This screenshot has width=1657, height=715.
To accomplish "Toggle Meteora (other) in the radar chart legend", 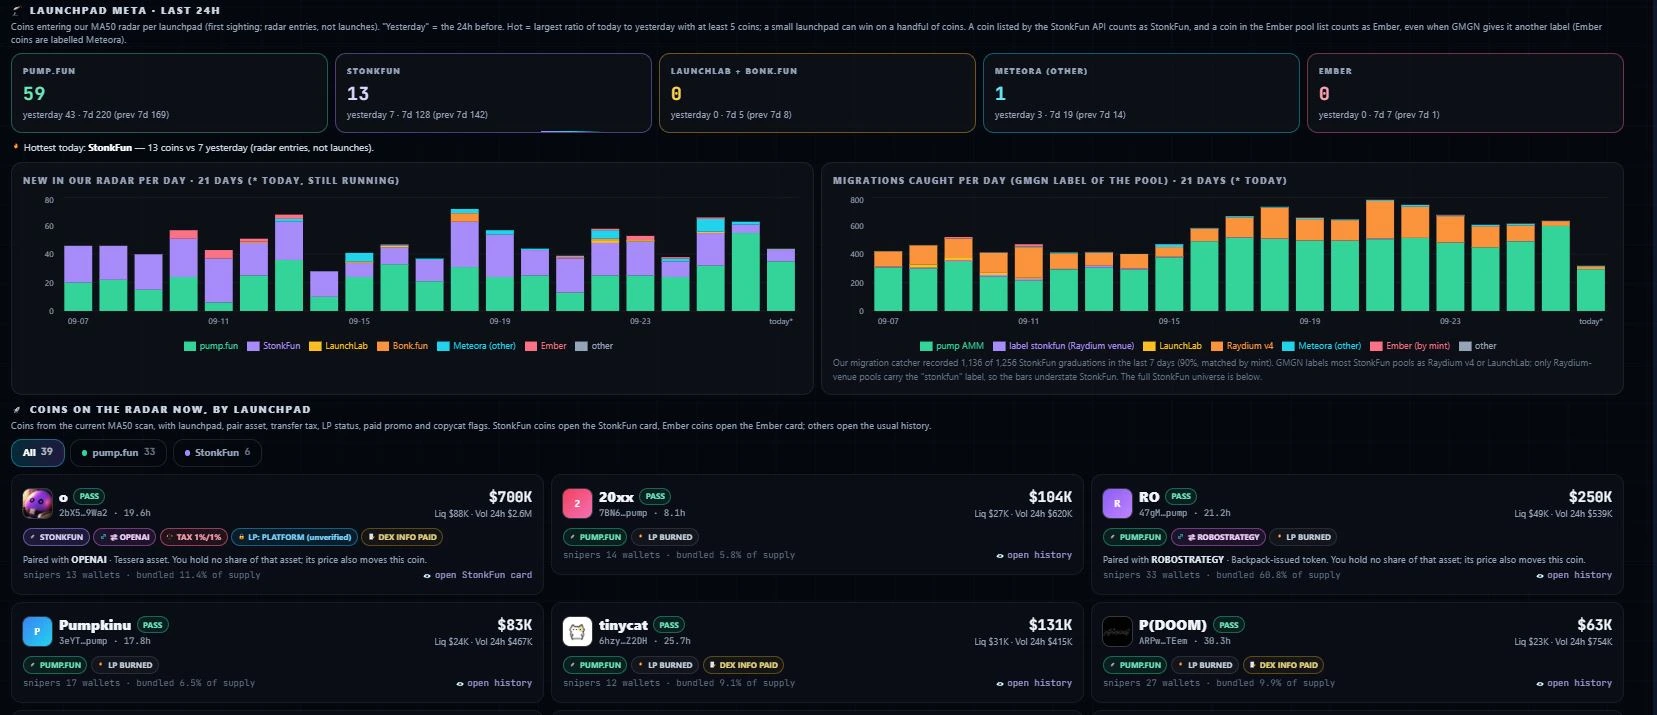I will 477,346.
